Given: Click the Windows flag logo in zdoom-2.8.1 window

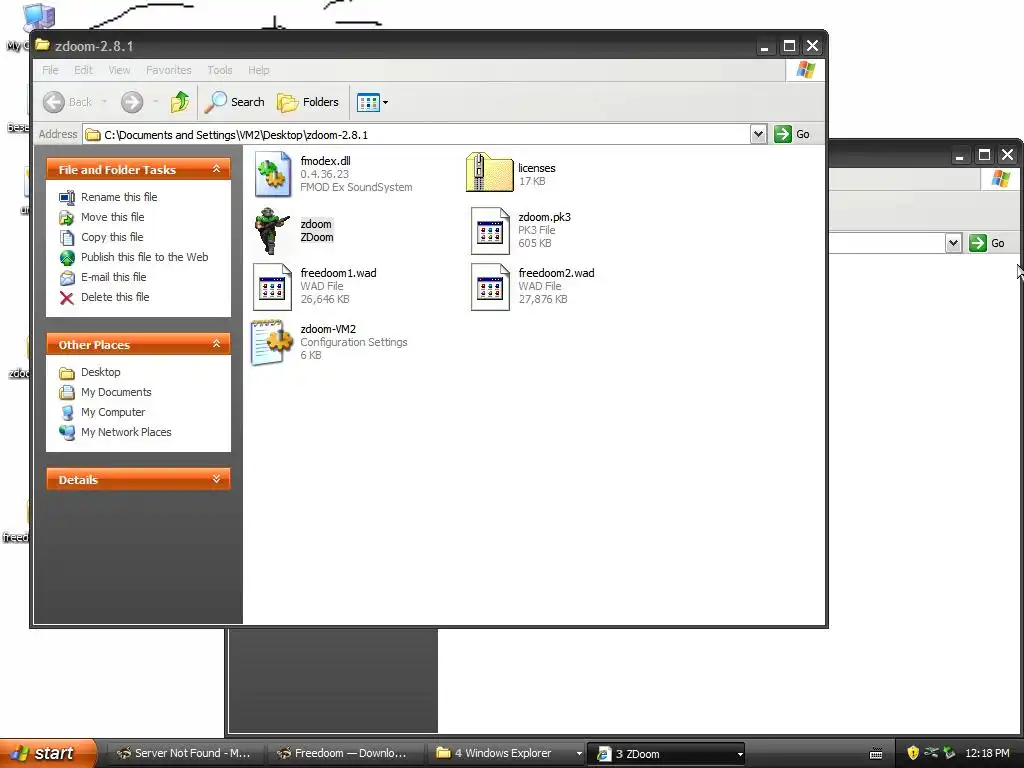Looking at the screenshot, I should click(805, 70).
